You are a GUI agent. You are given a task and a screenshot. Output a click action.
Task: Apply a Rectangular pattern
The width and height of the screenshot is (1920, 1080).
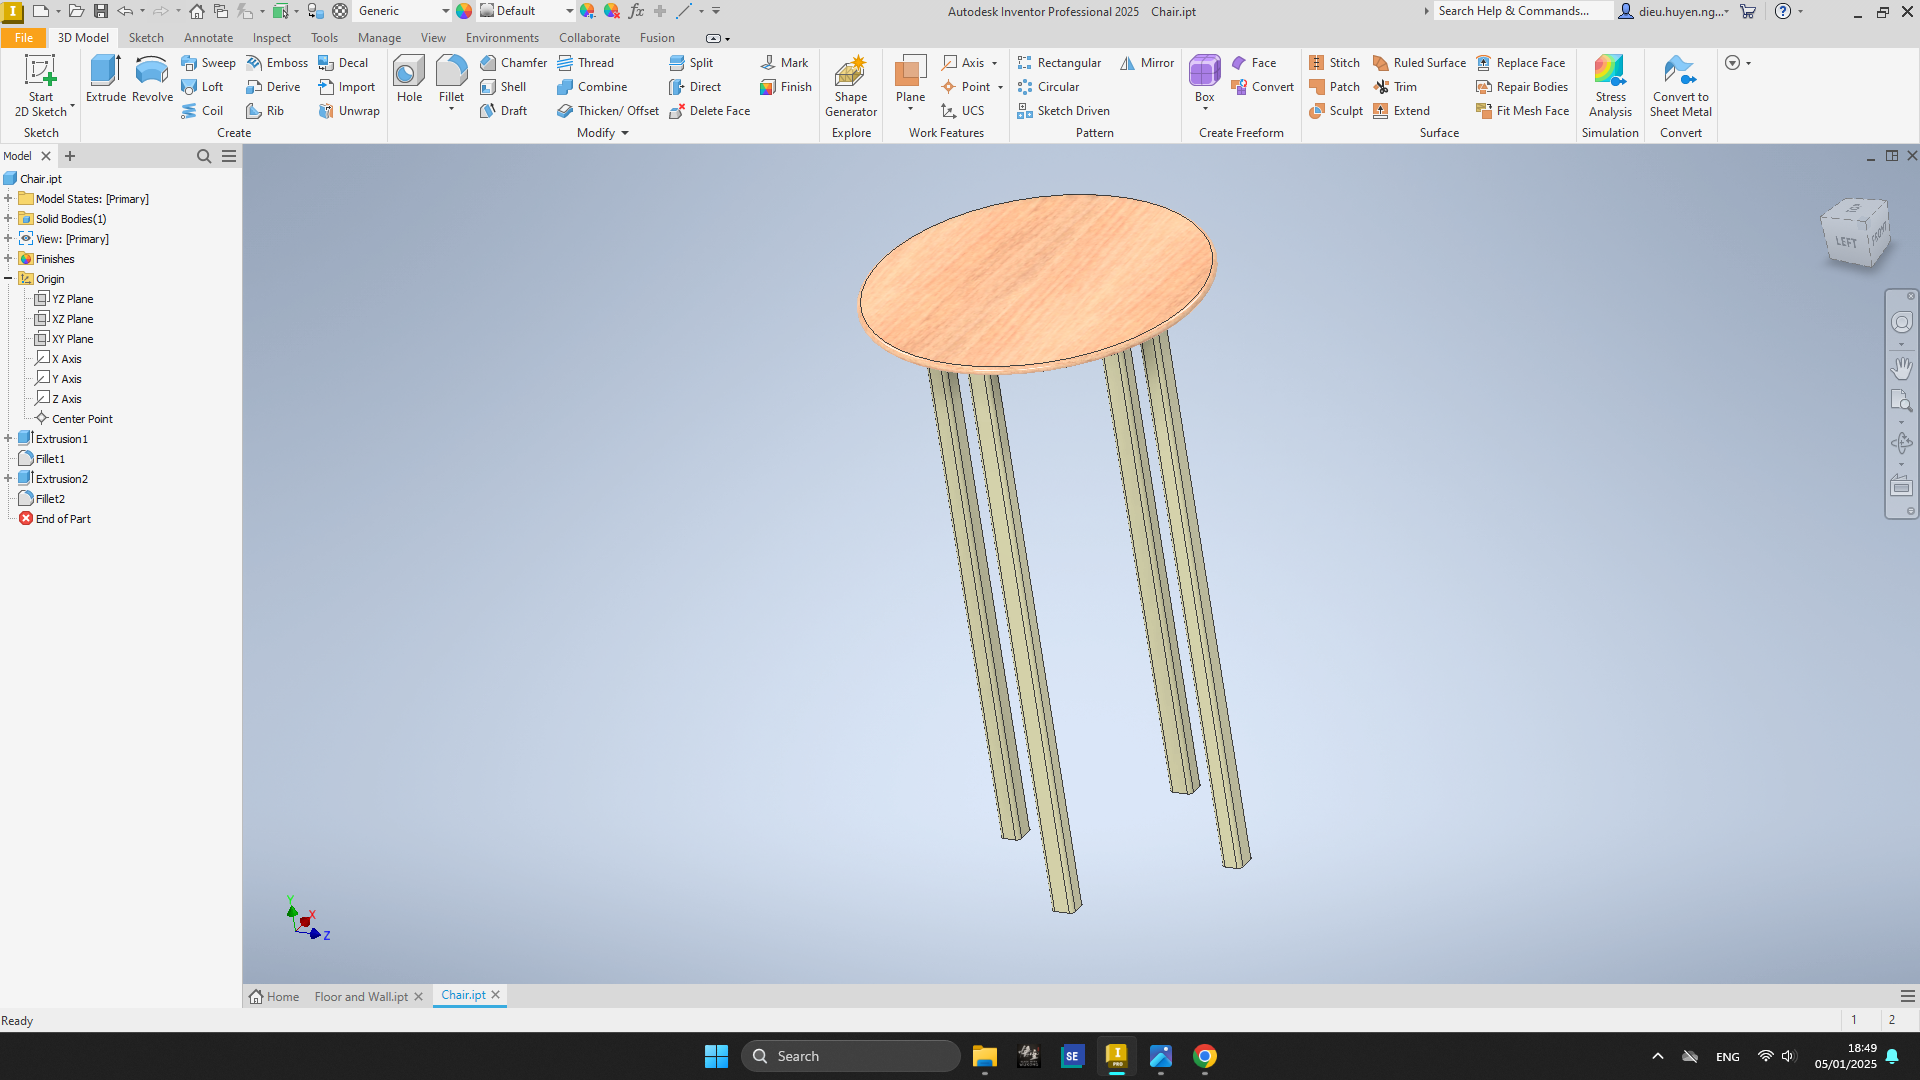coord(1059,62)
